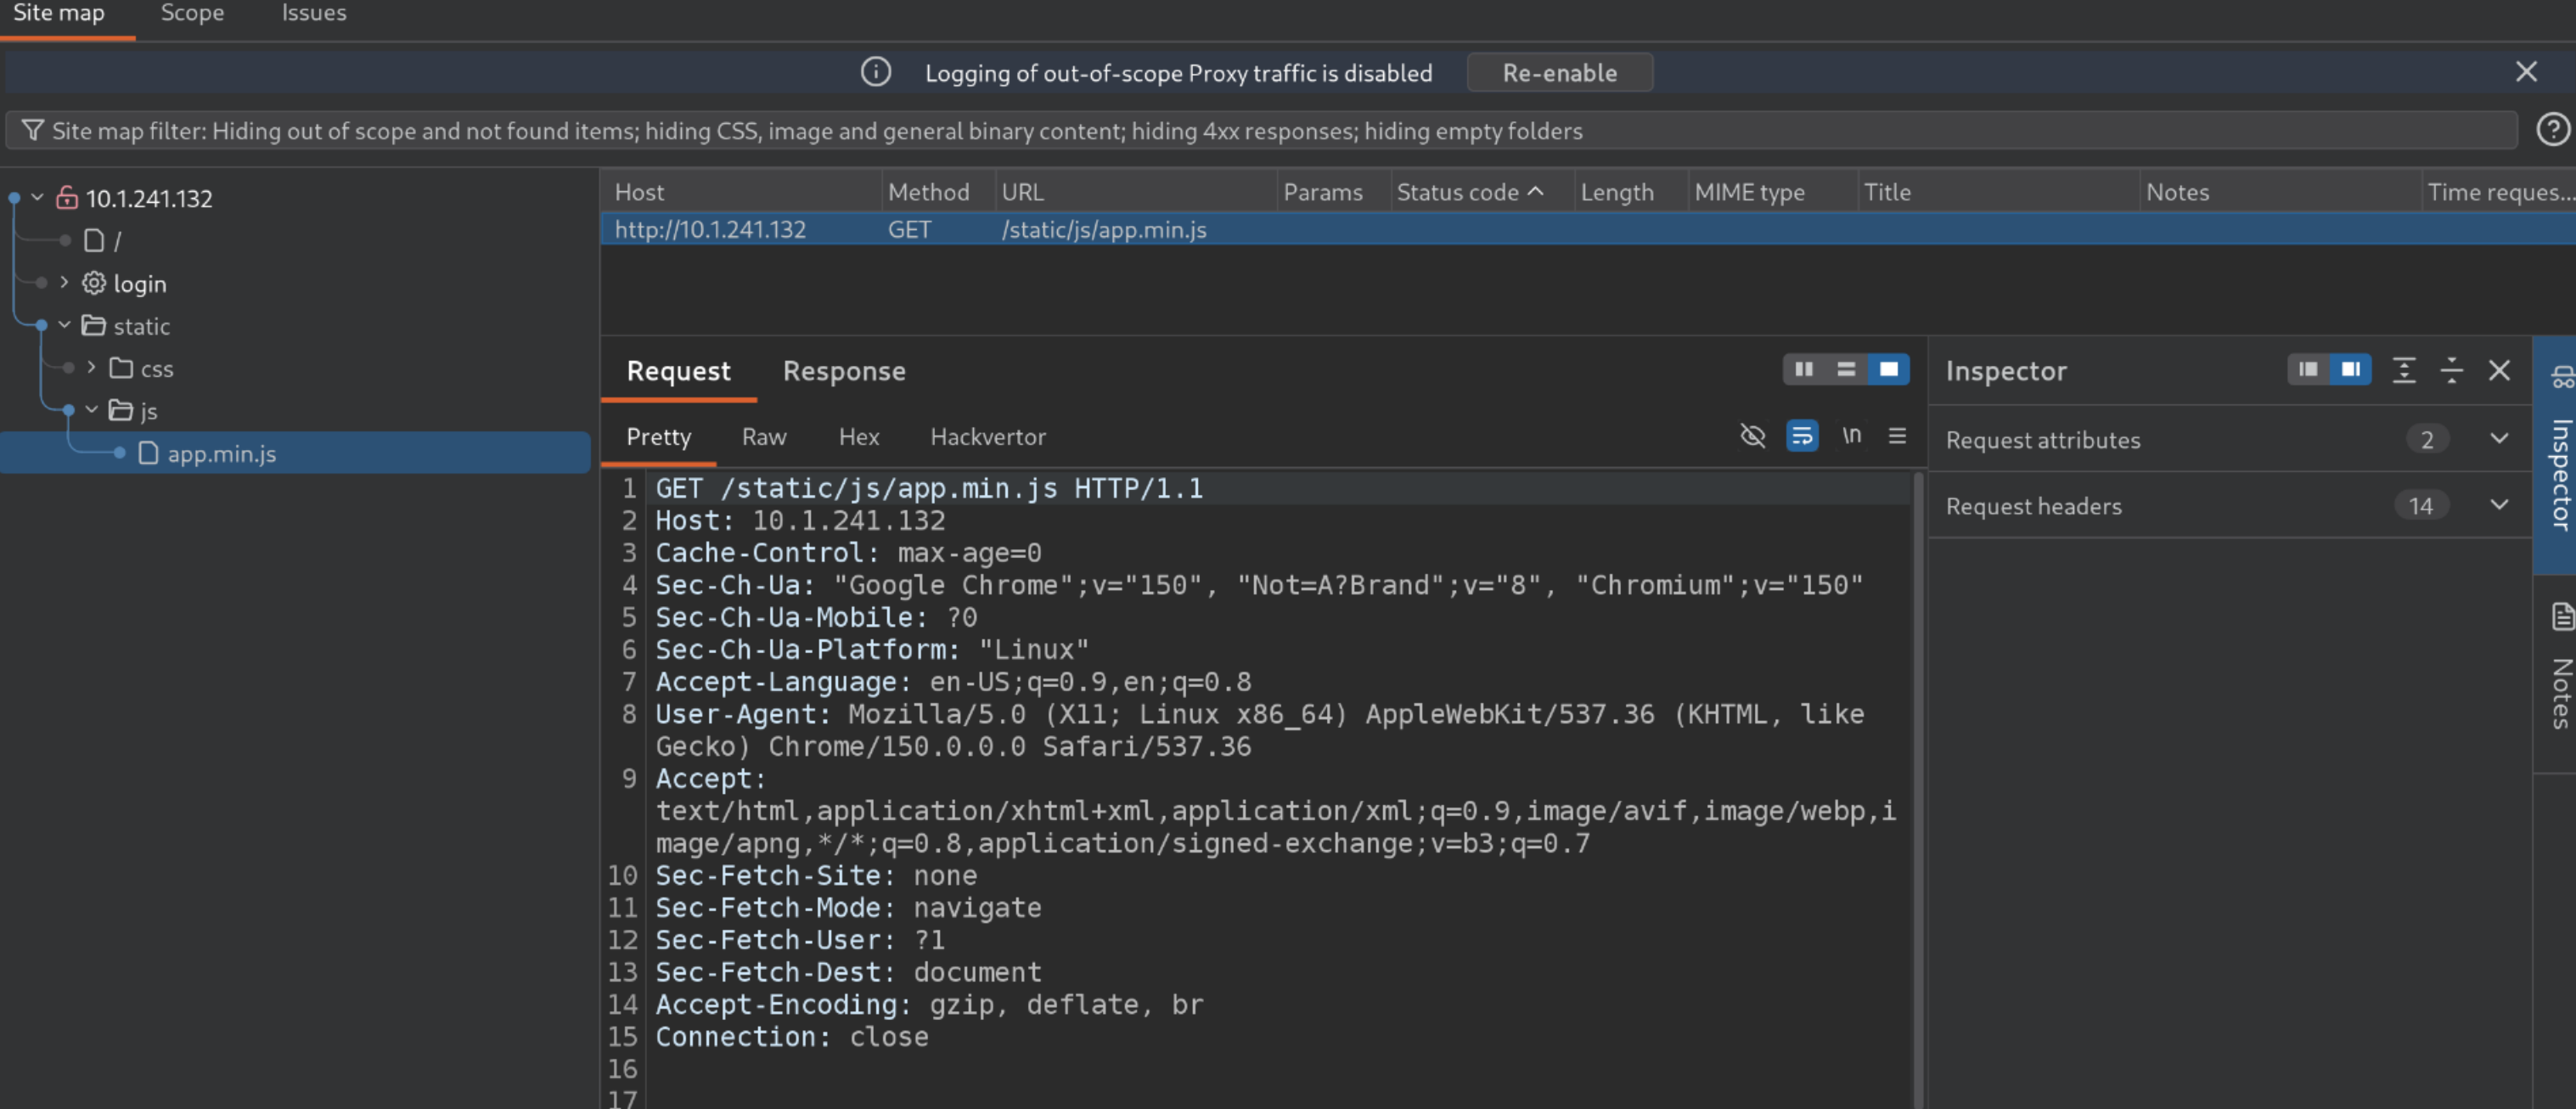The width and height of the screenshot is (2576, 1109).
Task: Open the Hackvertor tab
Action: tap(987, 436)
